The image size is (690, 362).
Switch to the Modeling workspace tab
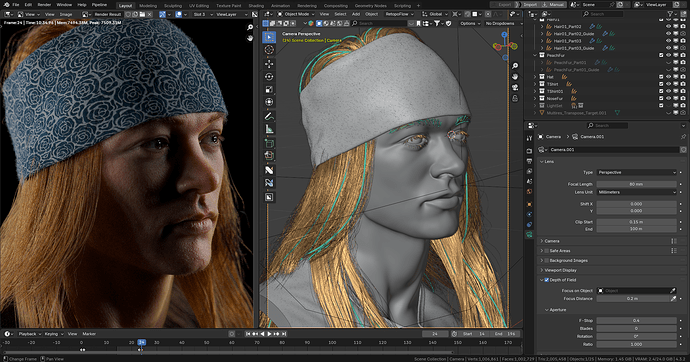[x=148, y=6]
